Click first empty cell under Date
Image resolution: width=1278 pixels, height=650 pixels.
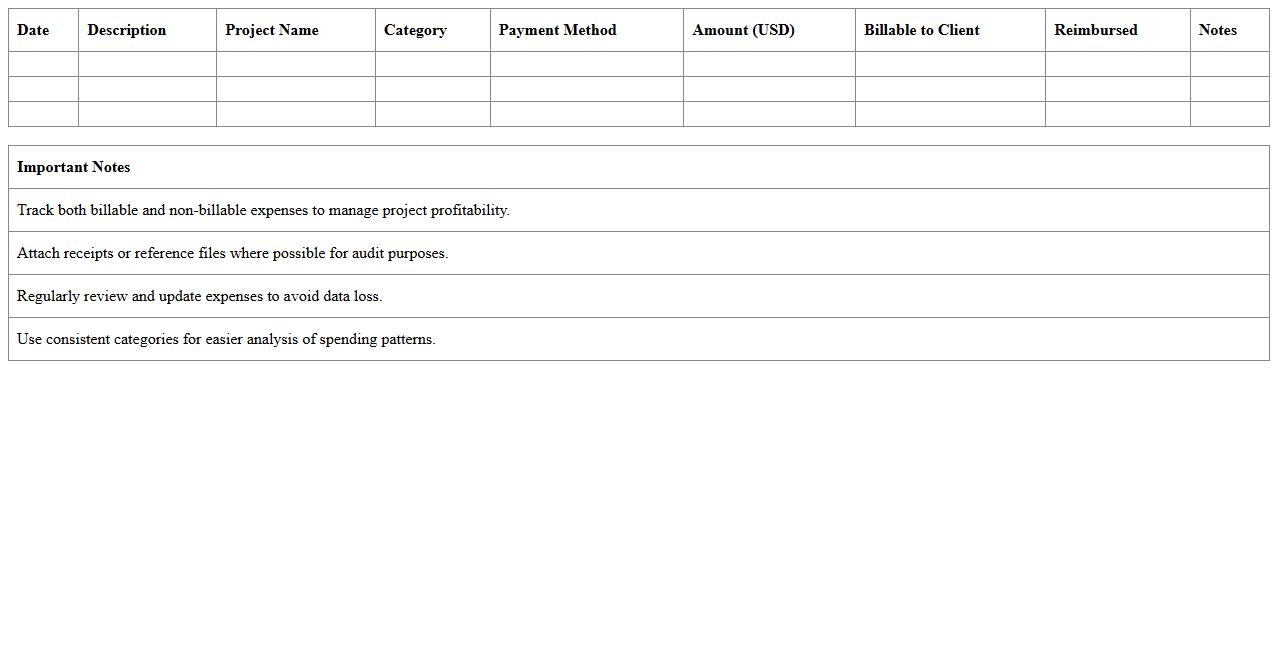click(x=43, y=64)
